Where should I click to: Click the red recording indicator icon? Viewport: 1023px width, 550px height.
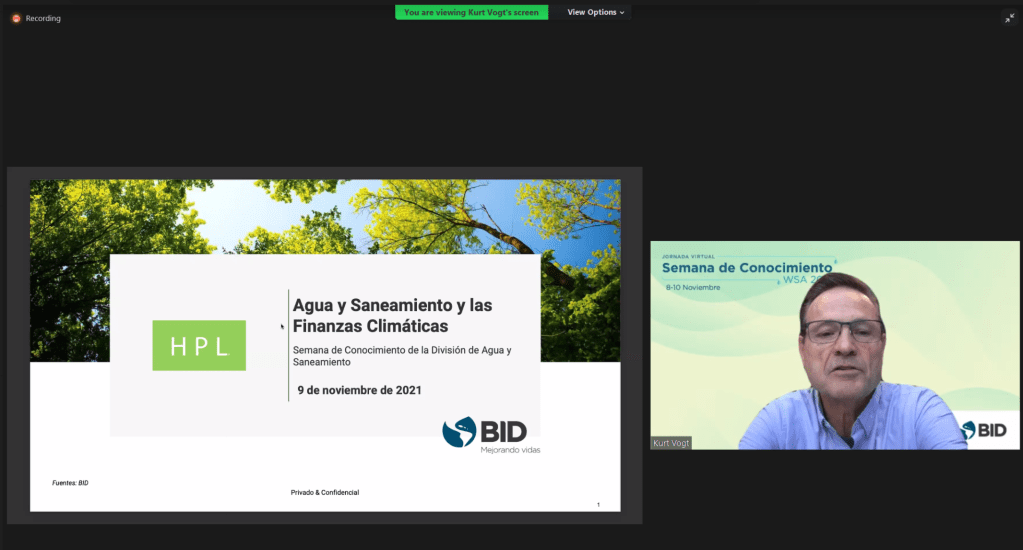click(x=16, y=18)
